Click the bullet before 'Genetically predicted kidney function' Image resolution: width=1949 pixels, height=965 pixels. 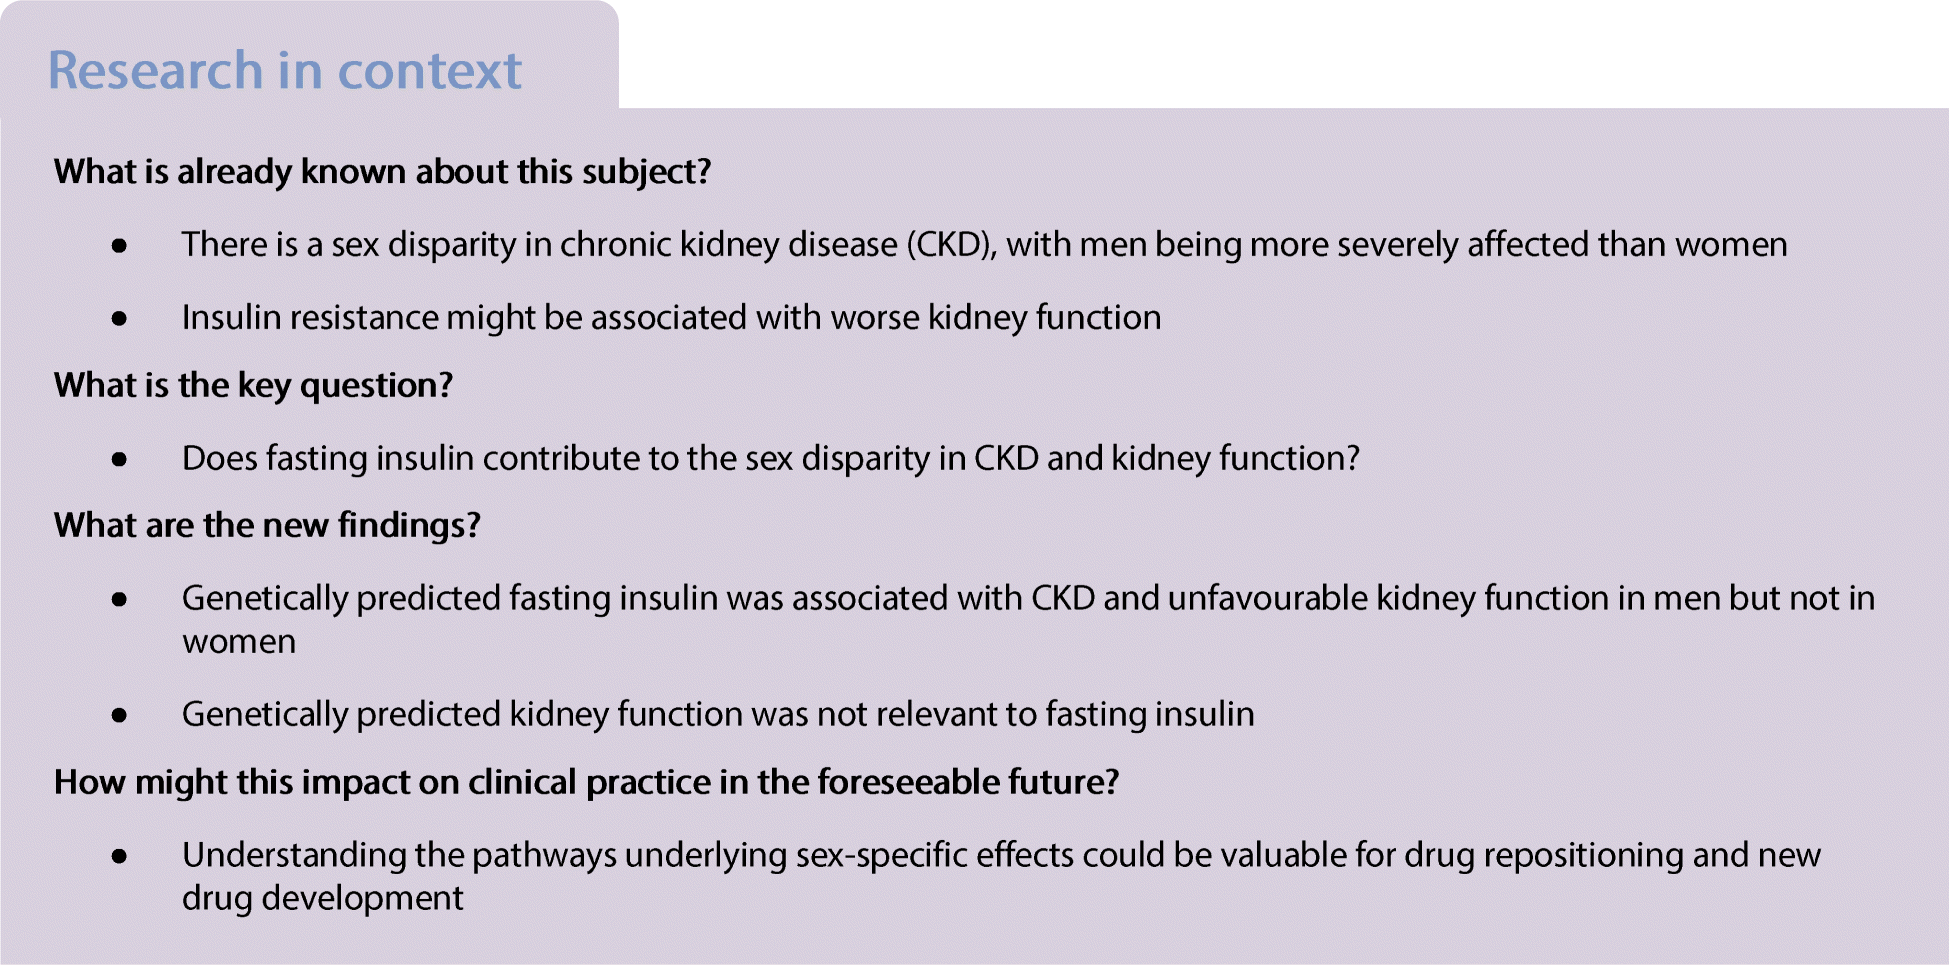[120, 716]
